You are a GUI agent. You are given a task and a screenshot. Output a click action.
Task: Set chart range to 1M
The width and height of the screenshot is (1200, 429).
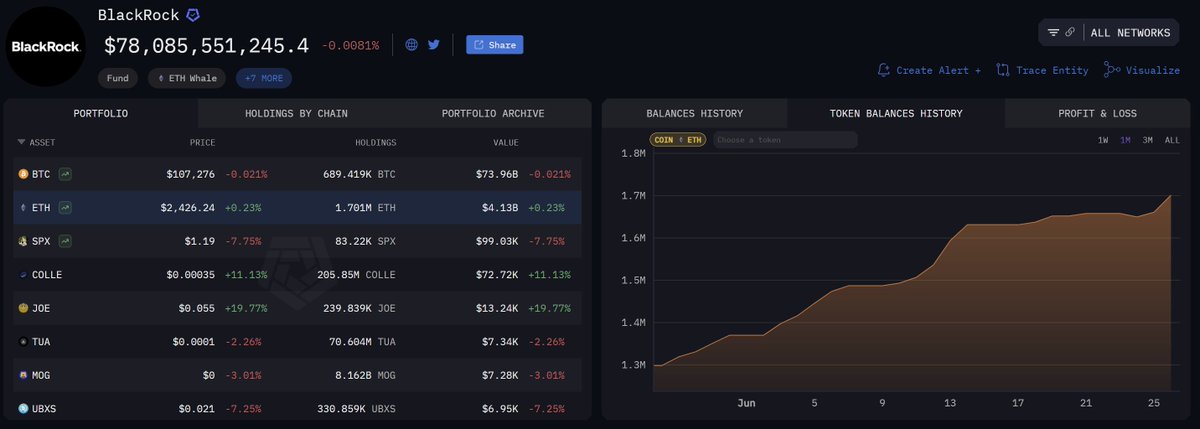pos(1125,140)
